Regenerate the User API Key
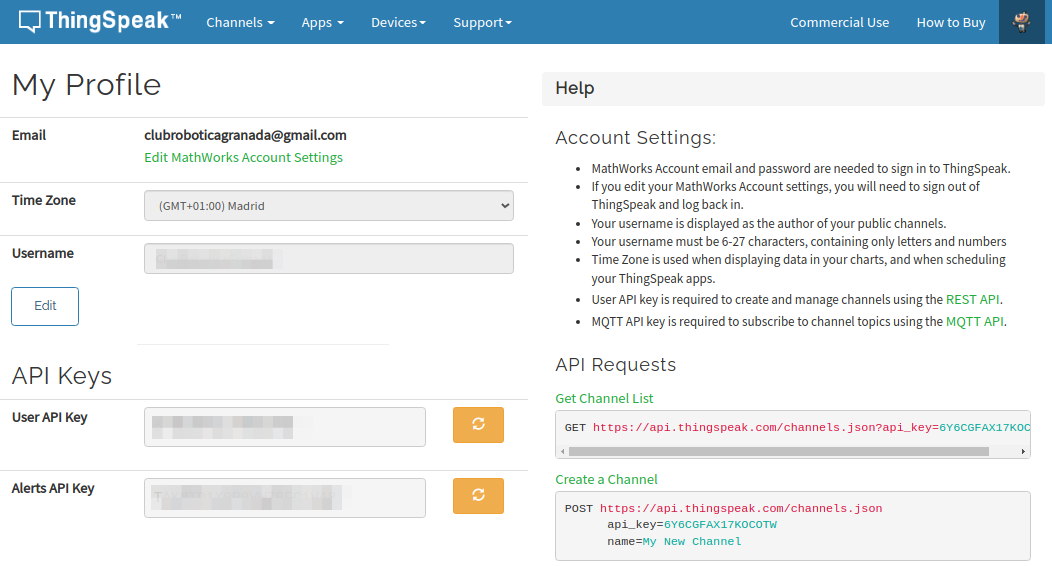1052x566 pixels. (x=478, y=424)
